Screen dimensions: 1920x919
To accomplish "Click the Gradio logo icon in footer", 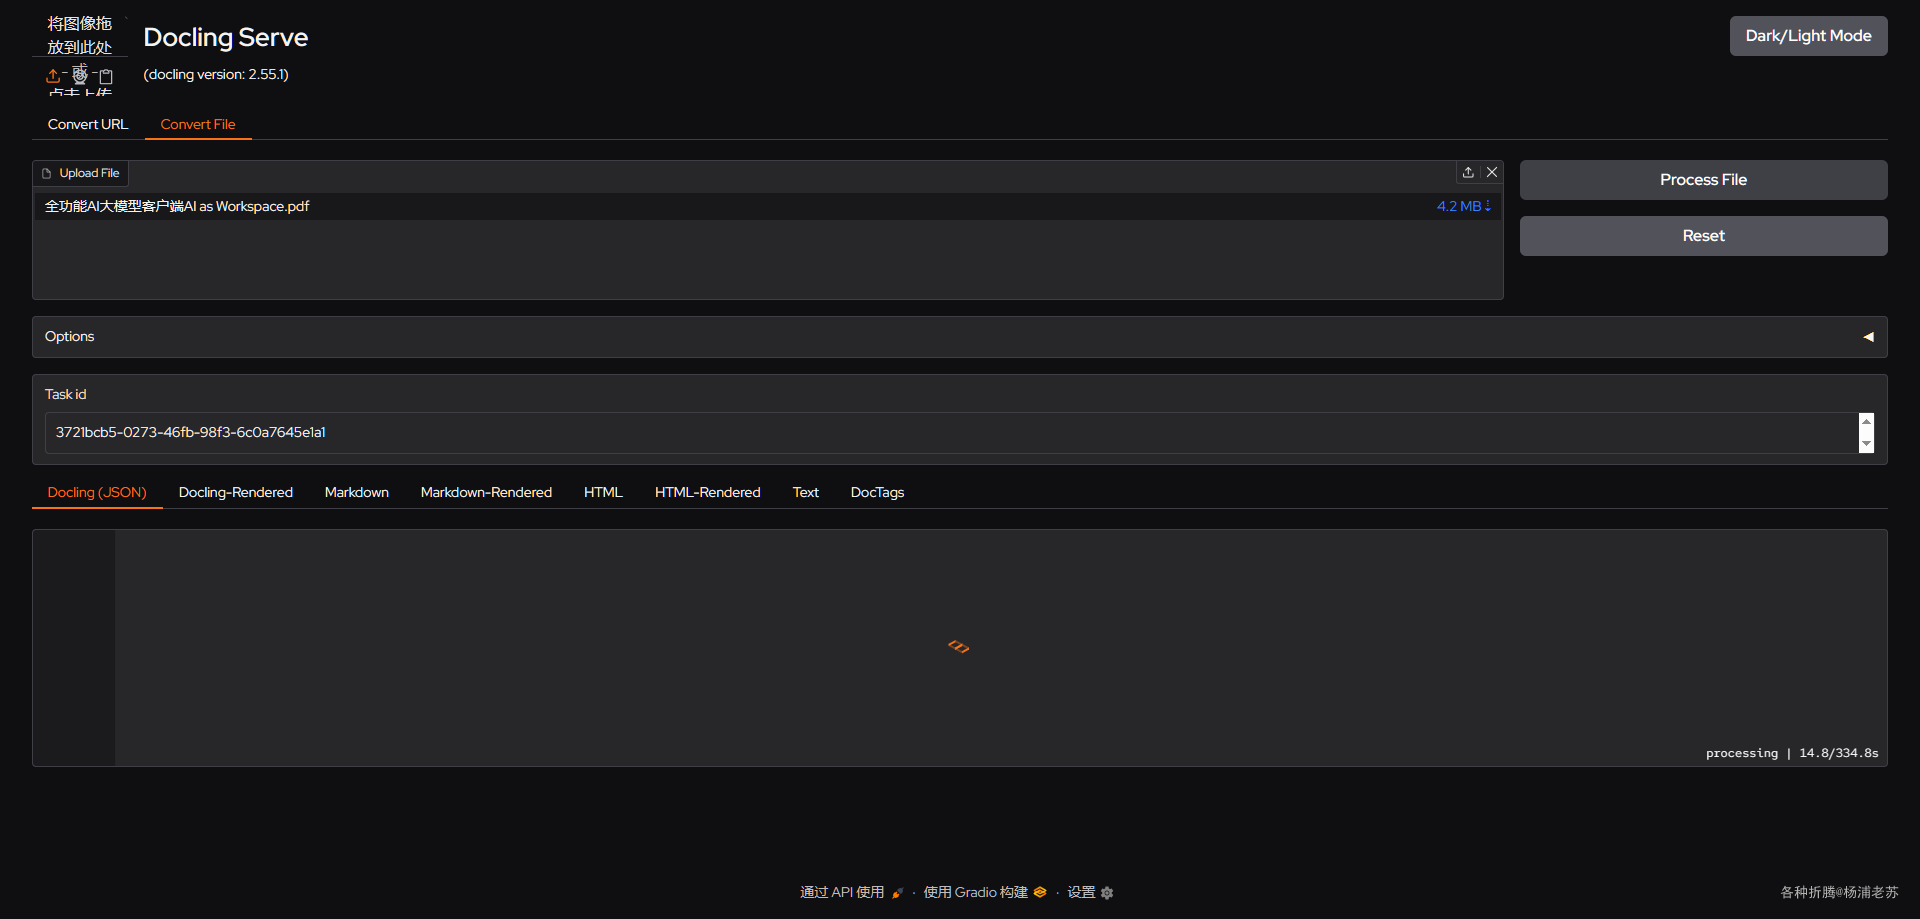I will (x=1040, y=892).
